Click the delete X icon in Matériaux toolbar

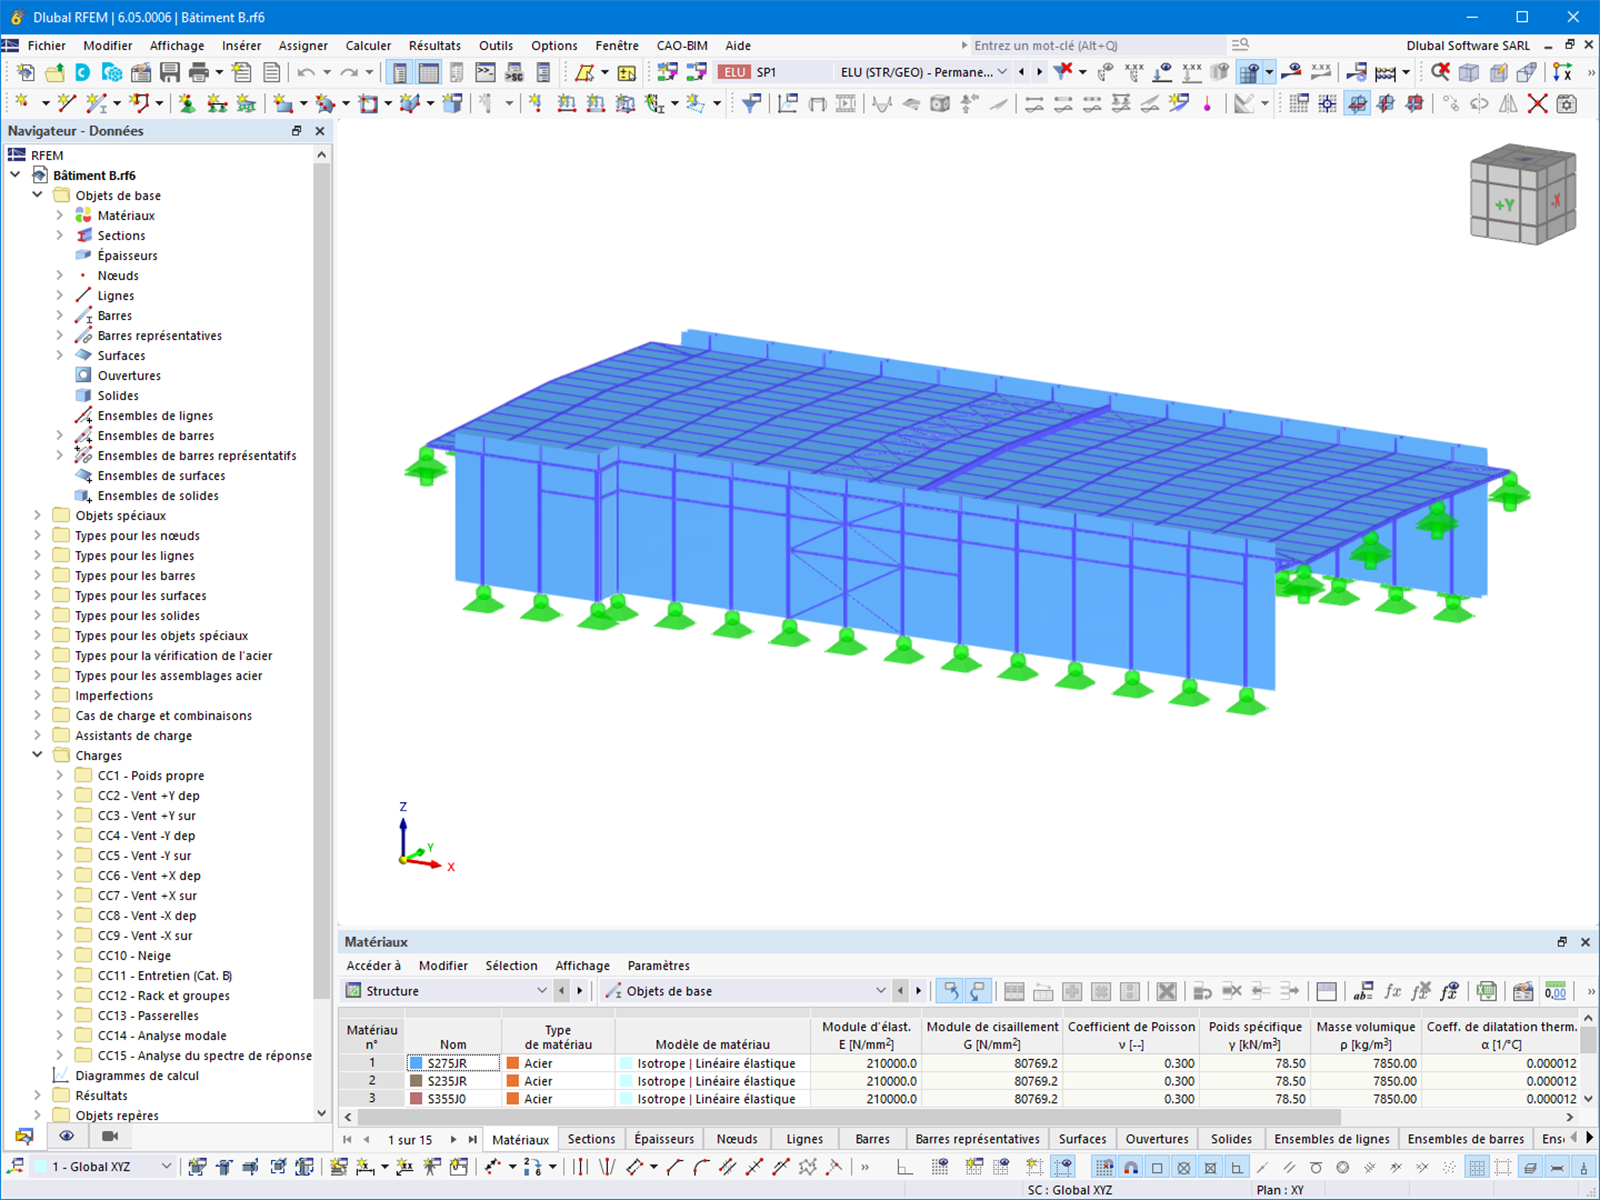[1166, 991]
